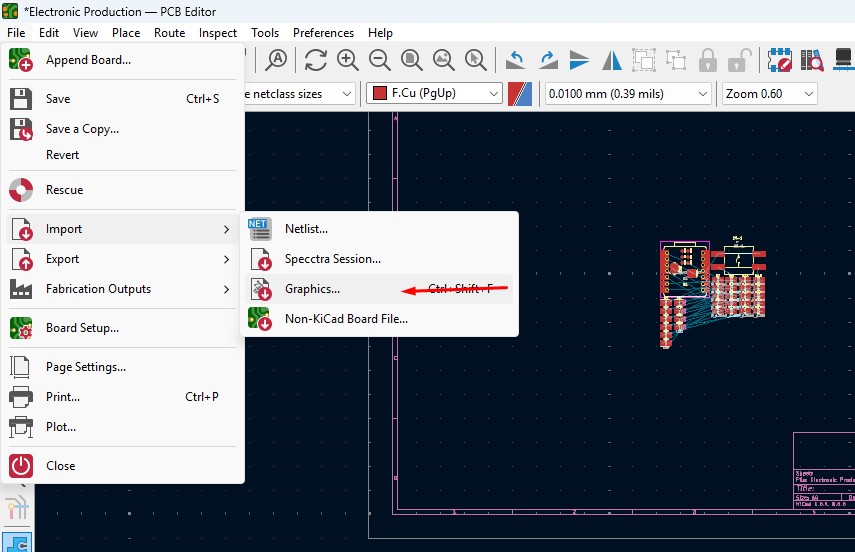Mirror selection vertically
Screen dimensions: 855x552
(x=580, y=59)
